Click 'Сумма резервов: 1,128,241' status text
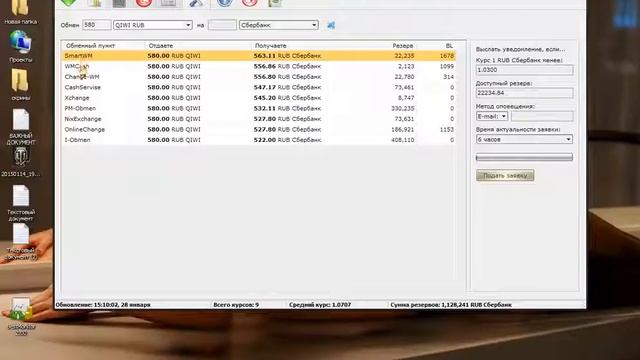 pos(451,305)
